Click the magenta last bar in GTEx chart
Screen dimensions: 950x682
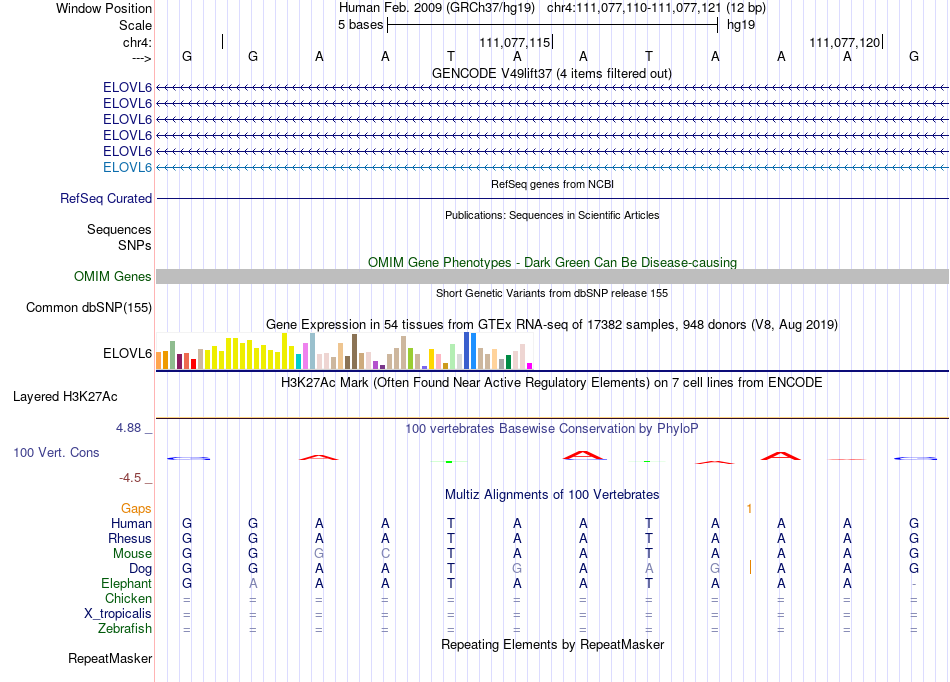(x=530, y=366)
